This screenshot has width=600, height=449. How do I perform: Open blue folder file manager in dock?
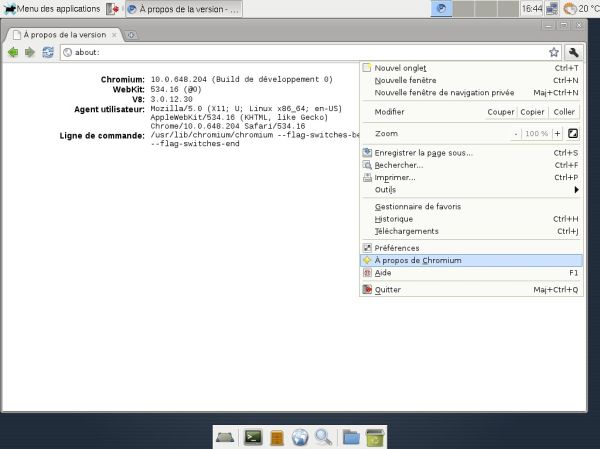351,438
